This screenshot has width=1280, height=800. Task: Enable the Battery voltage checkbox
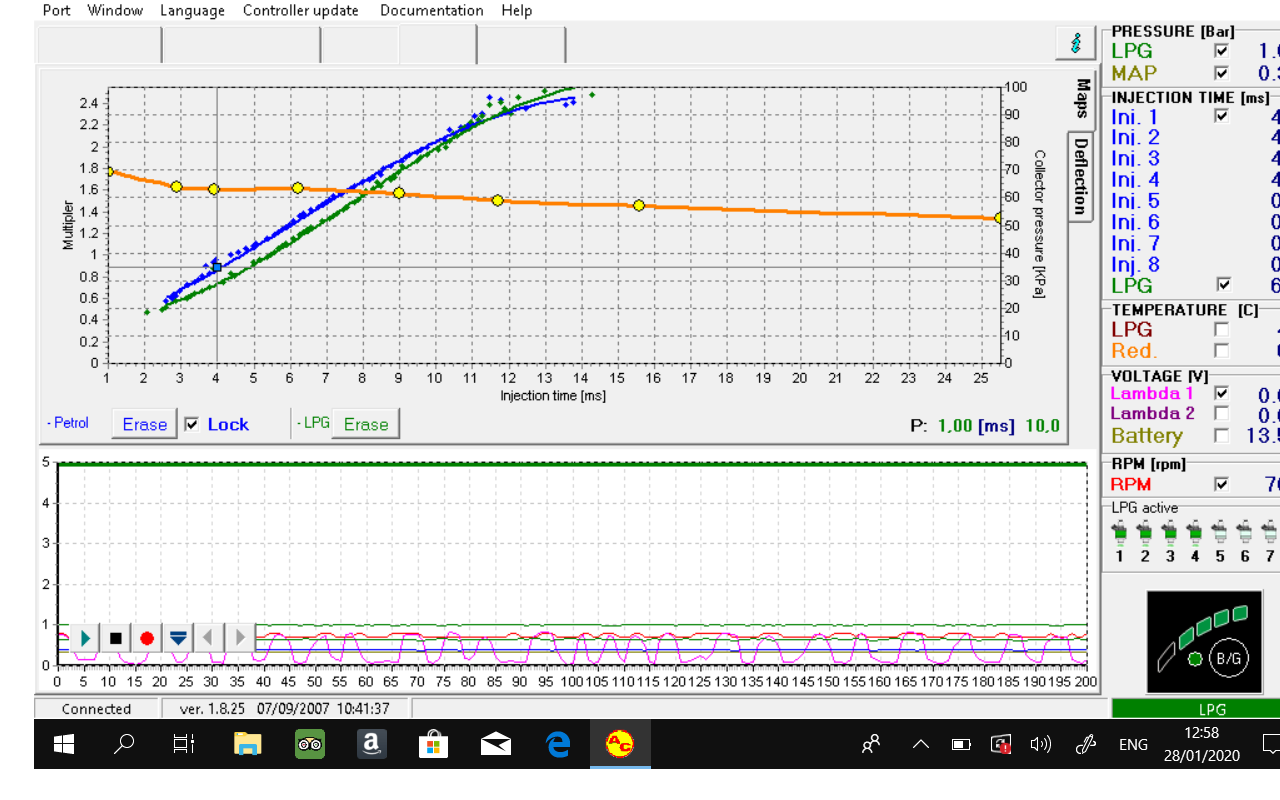(x=1220, y=435)
